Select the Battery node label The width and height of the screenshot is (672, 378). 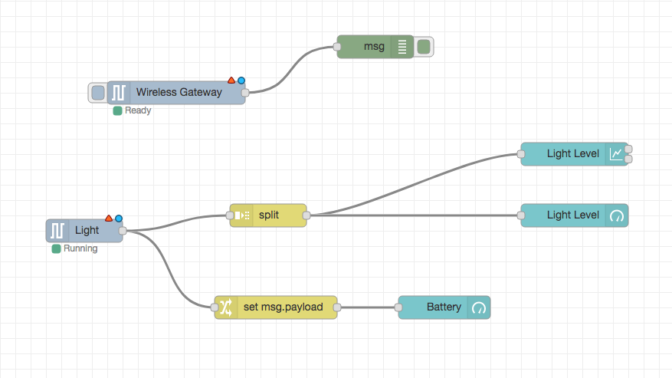point(444,307)
